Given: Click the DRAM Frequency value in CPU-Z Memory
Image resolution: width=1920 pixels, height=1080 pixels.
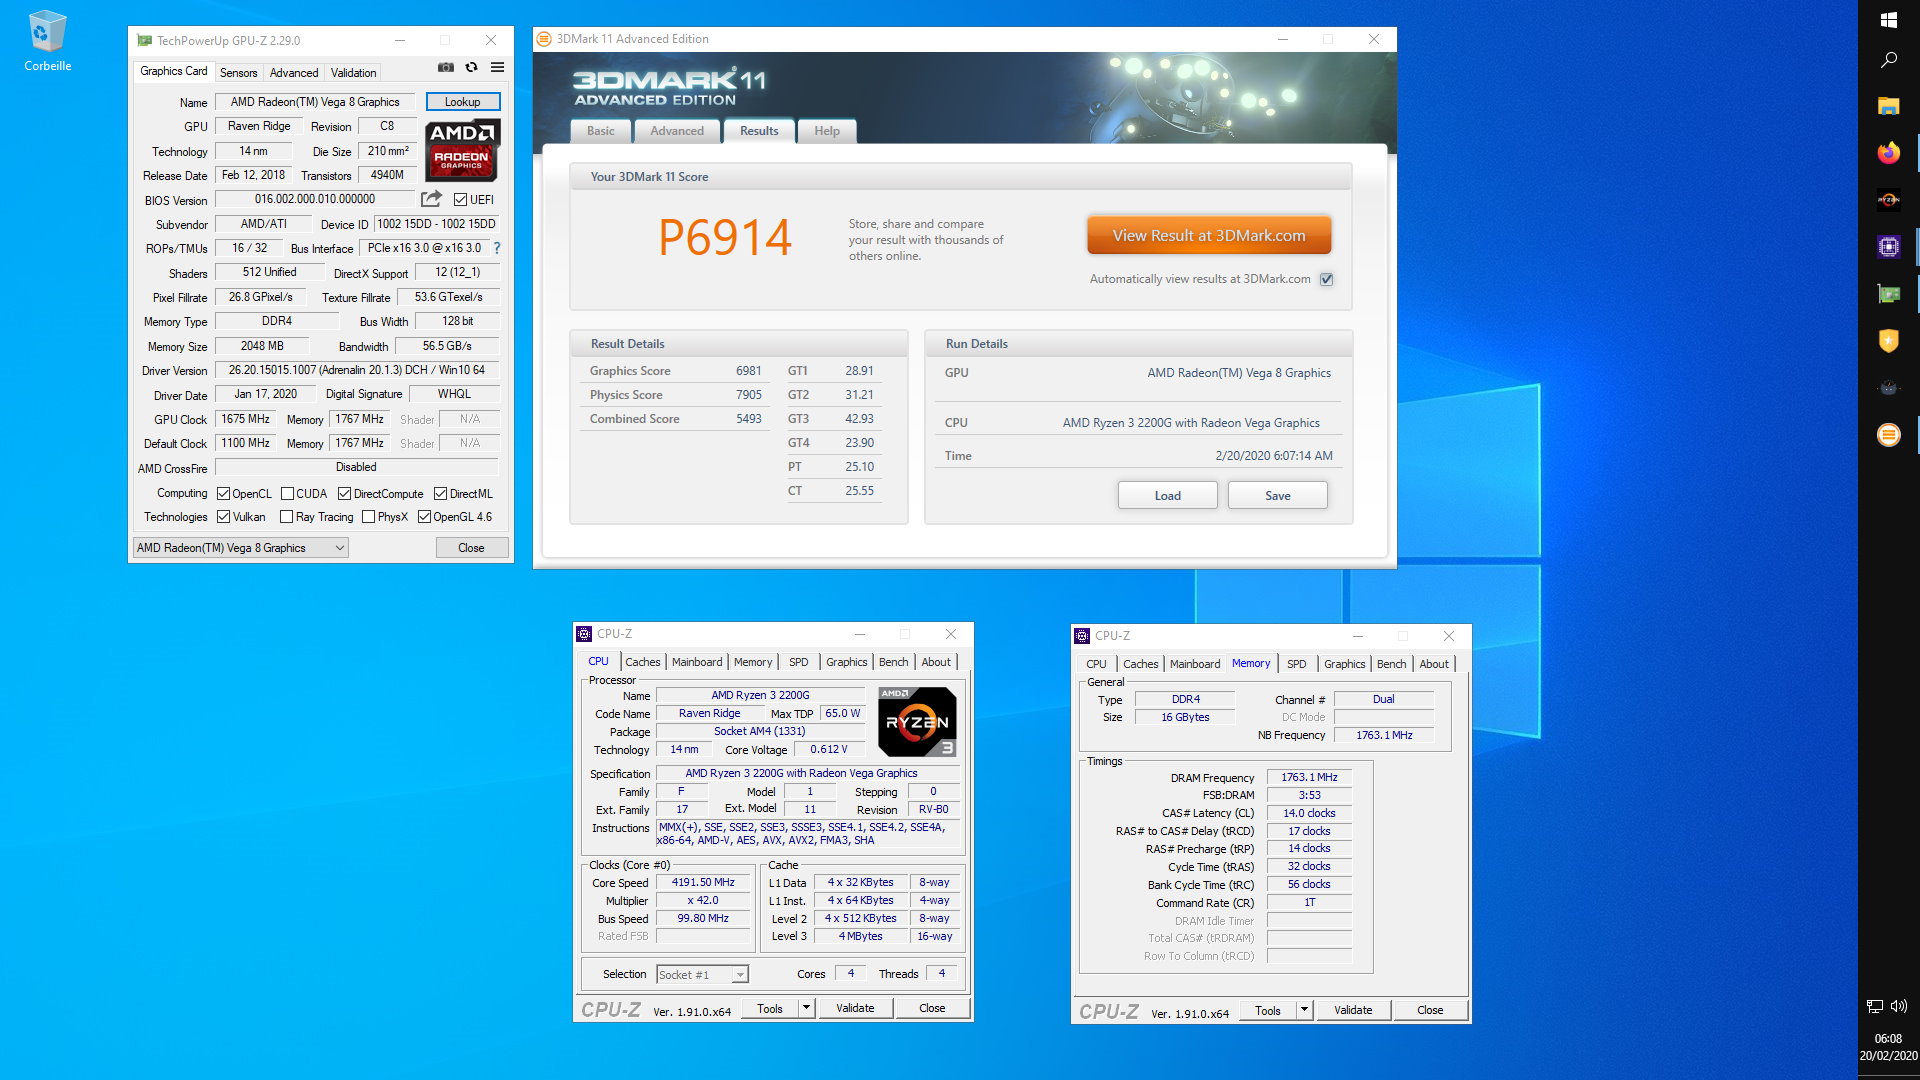Looking at the screenshot, I should [1309, 777].
